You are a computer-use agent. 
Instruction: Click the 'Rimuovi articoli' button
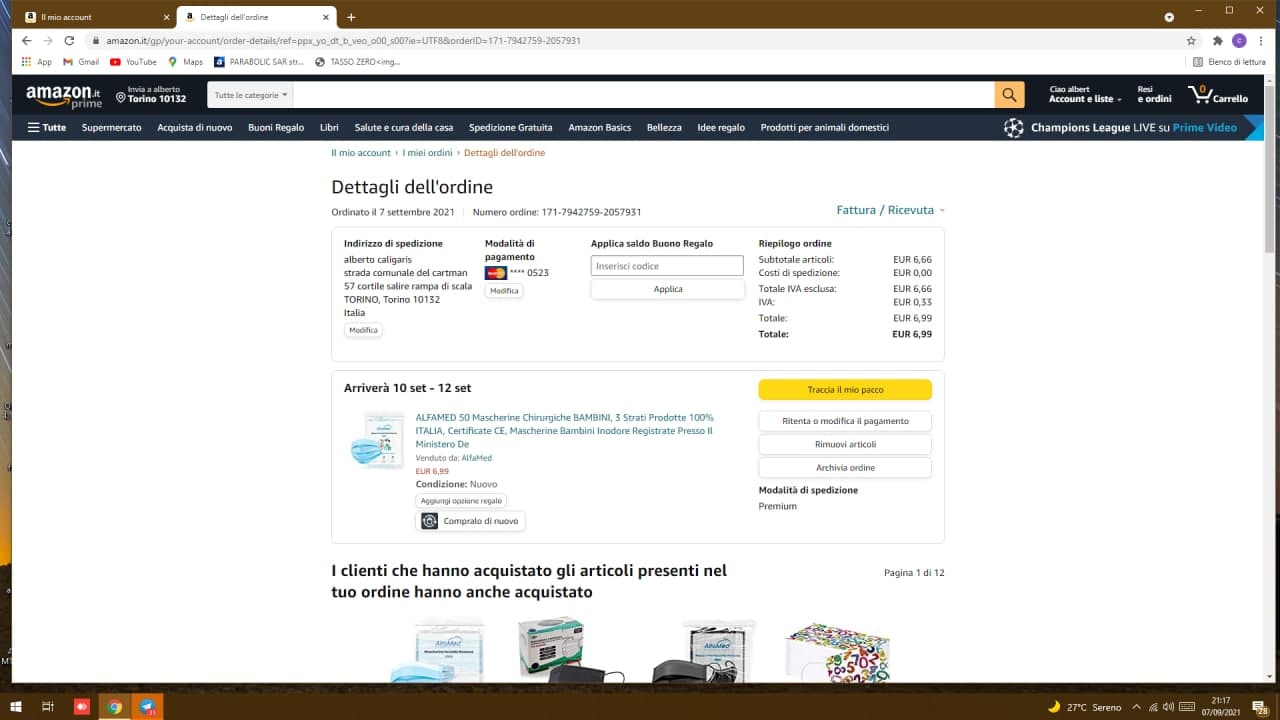click(845, 444)
